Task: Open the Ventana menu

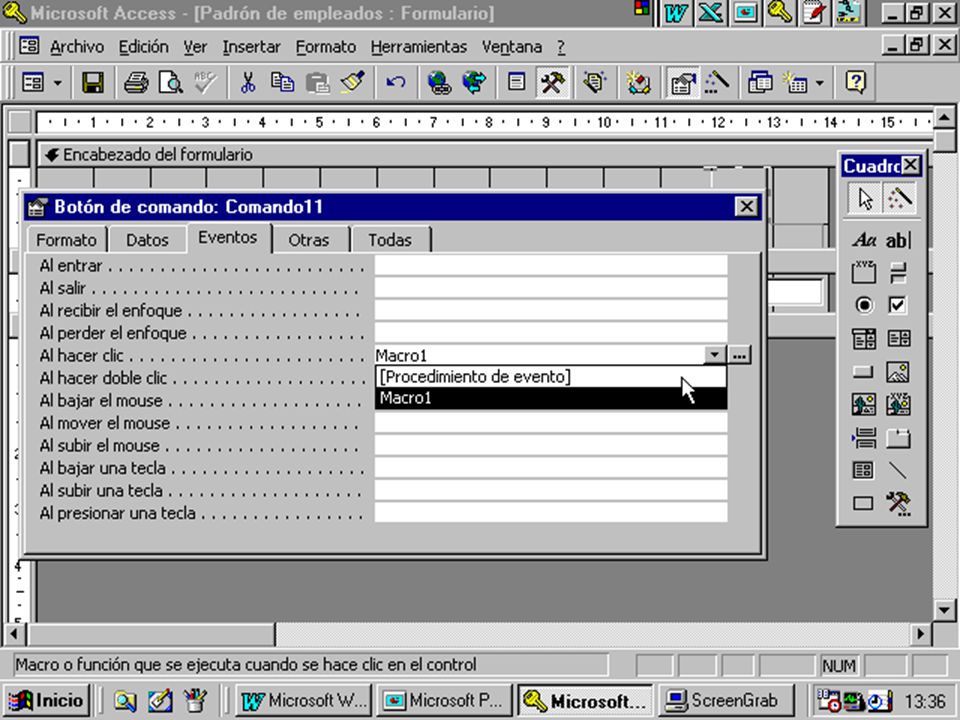Action: [x=512, y=47]
